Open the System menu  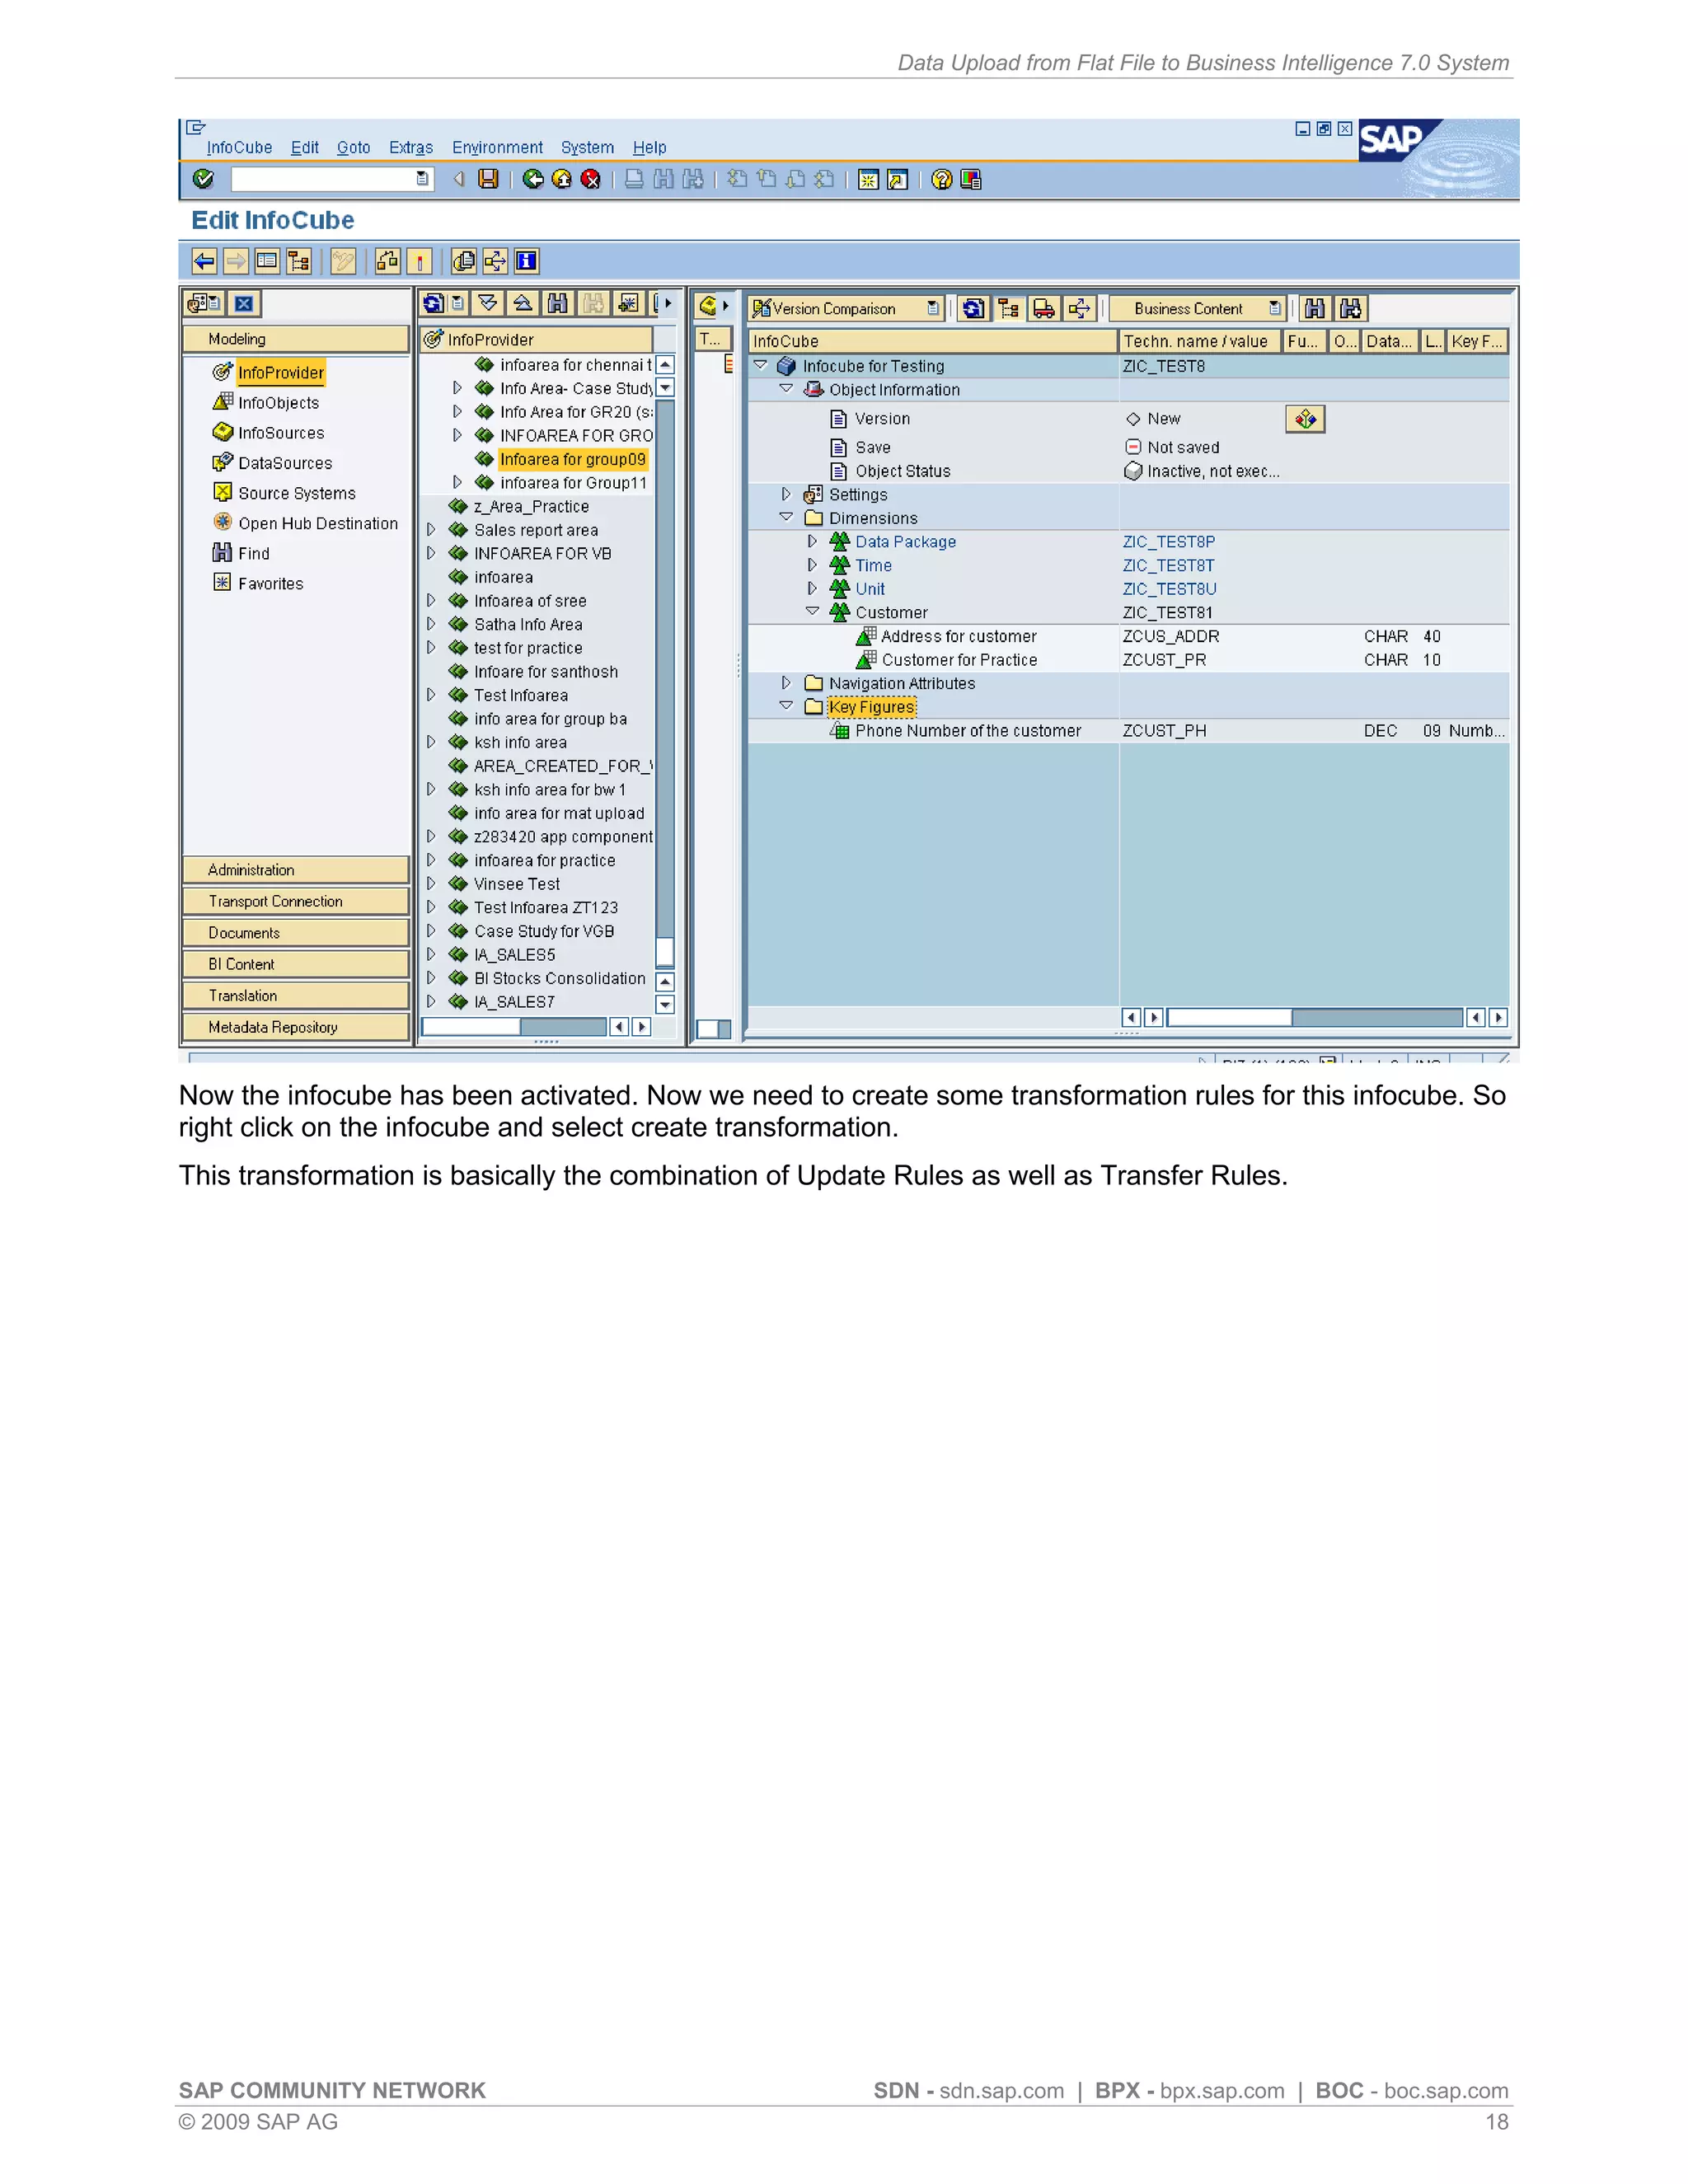587,148
